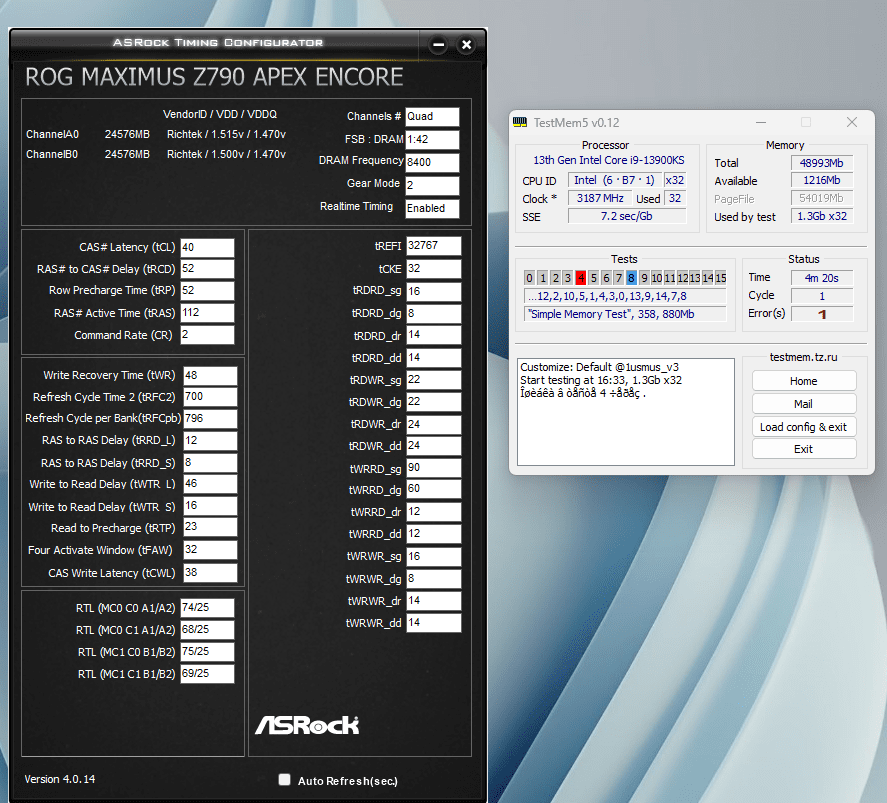Screen dimensions: 887x803
Task: Click the CAS# Latency (tCL) field
Action: (207, 247)
